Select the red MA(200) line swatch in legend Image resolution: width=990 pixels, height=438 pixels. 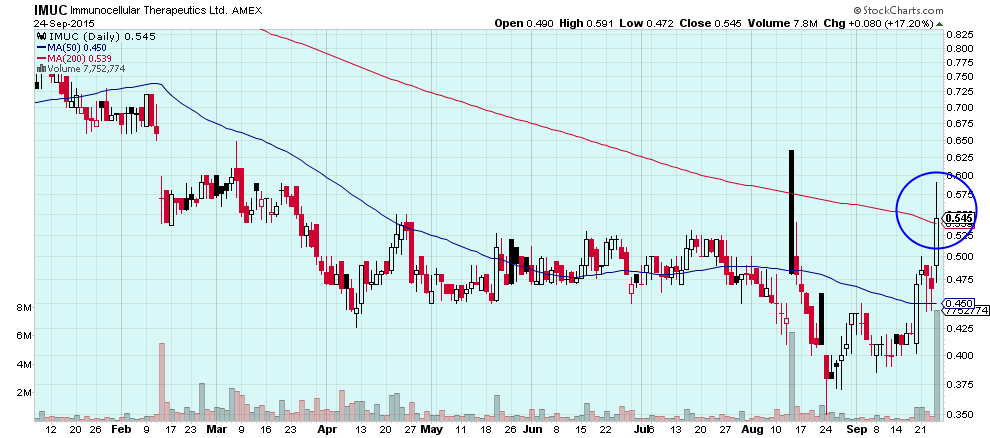pos(41,57)
